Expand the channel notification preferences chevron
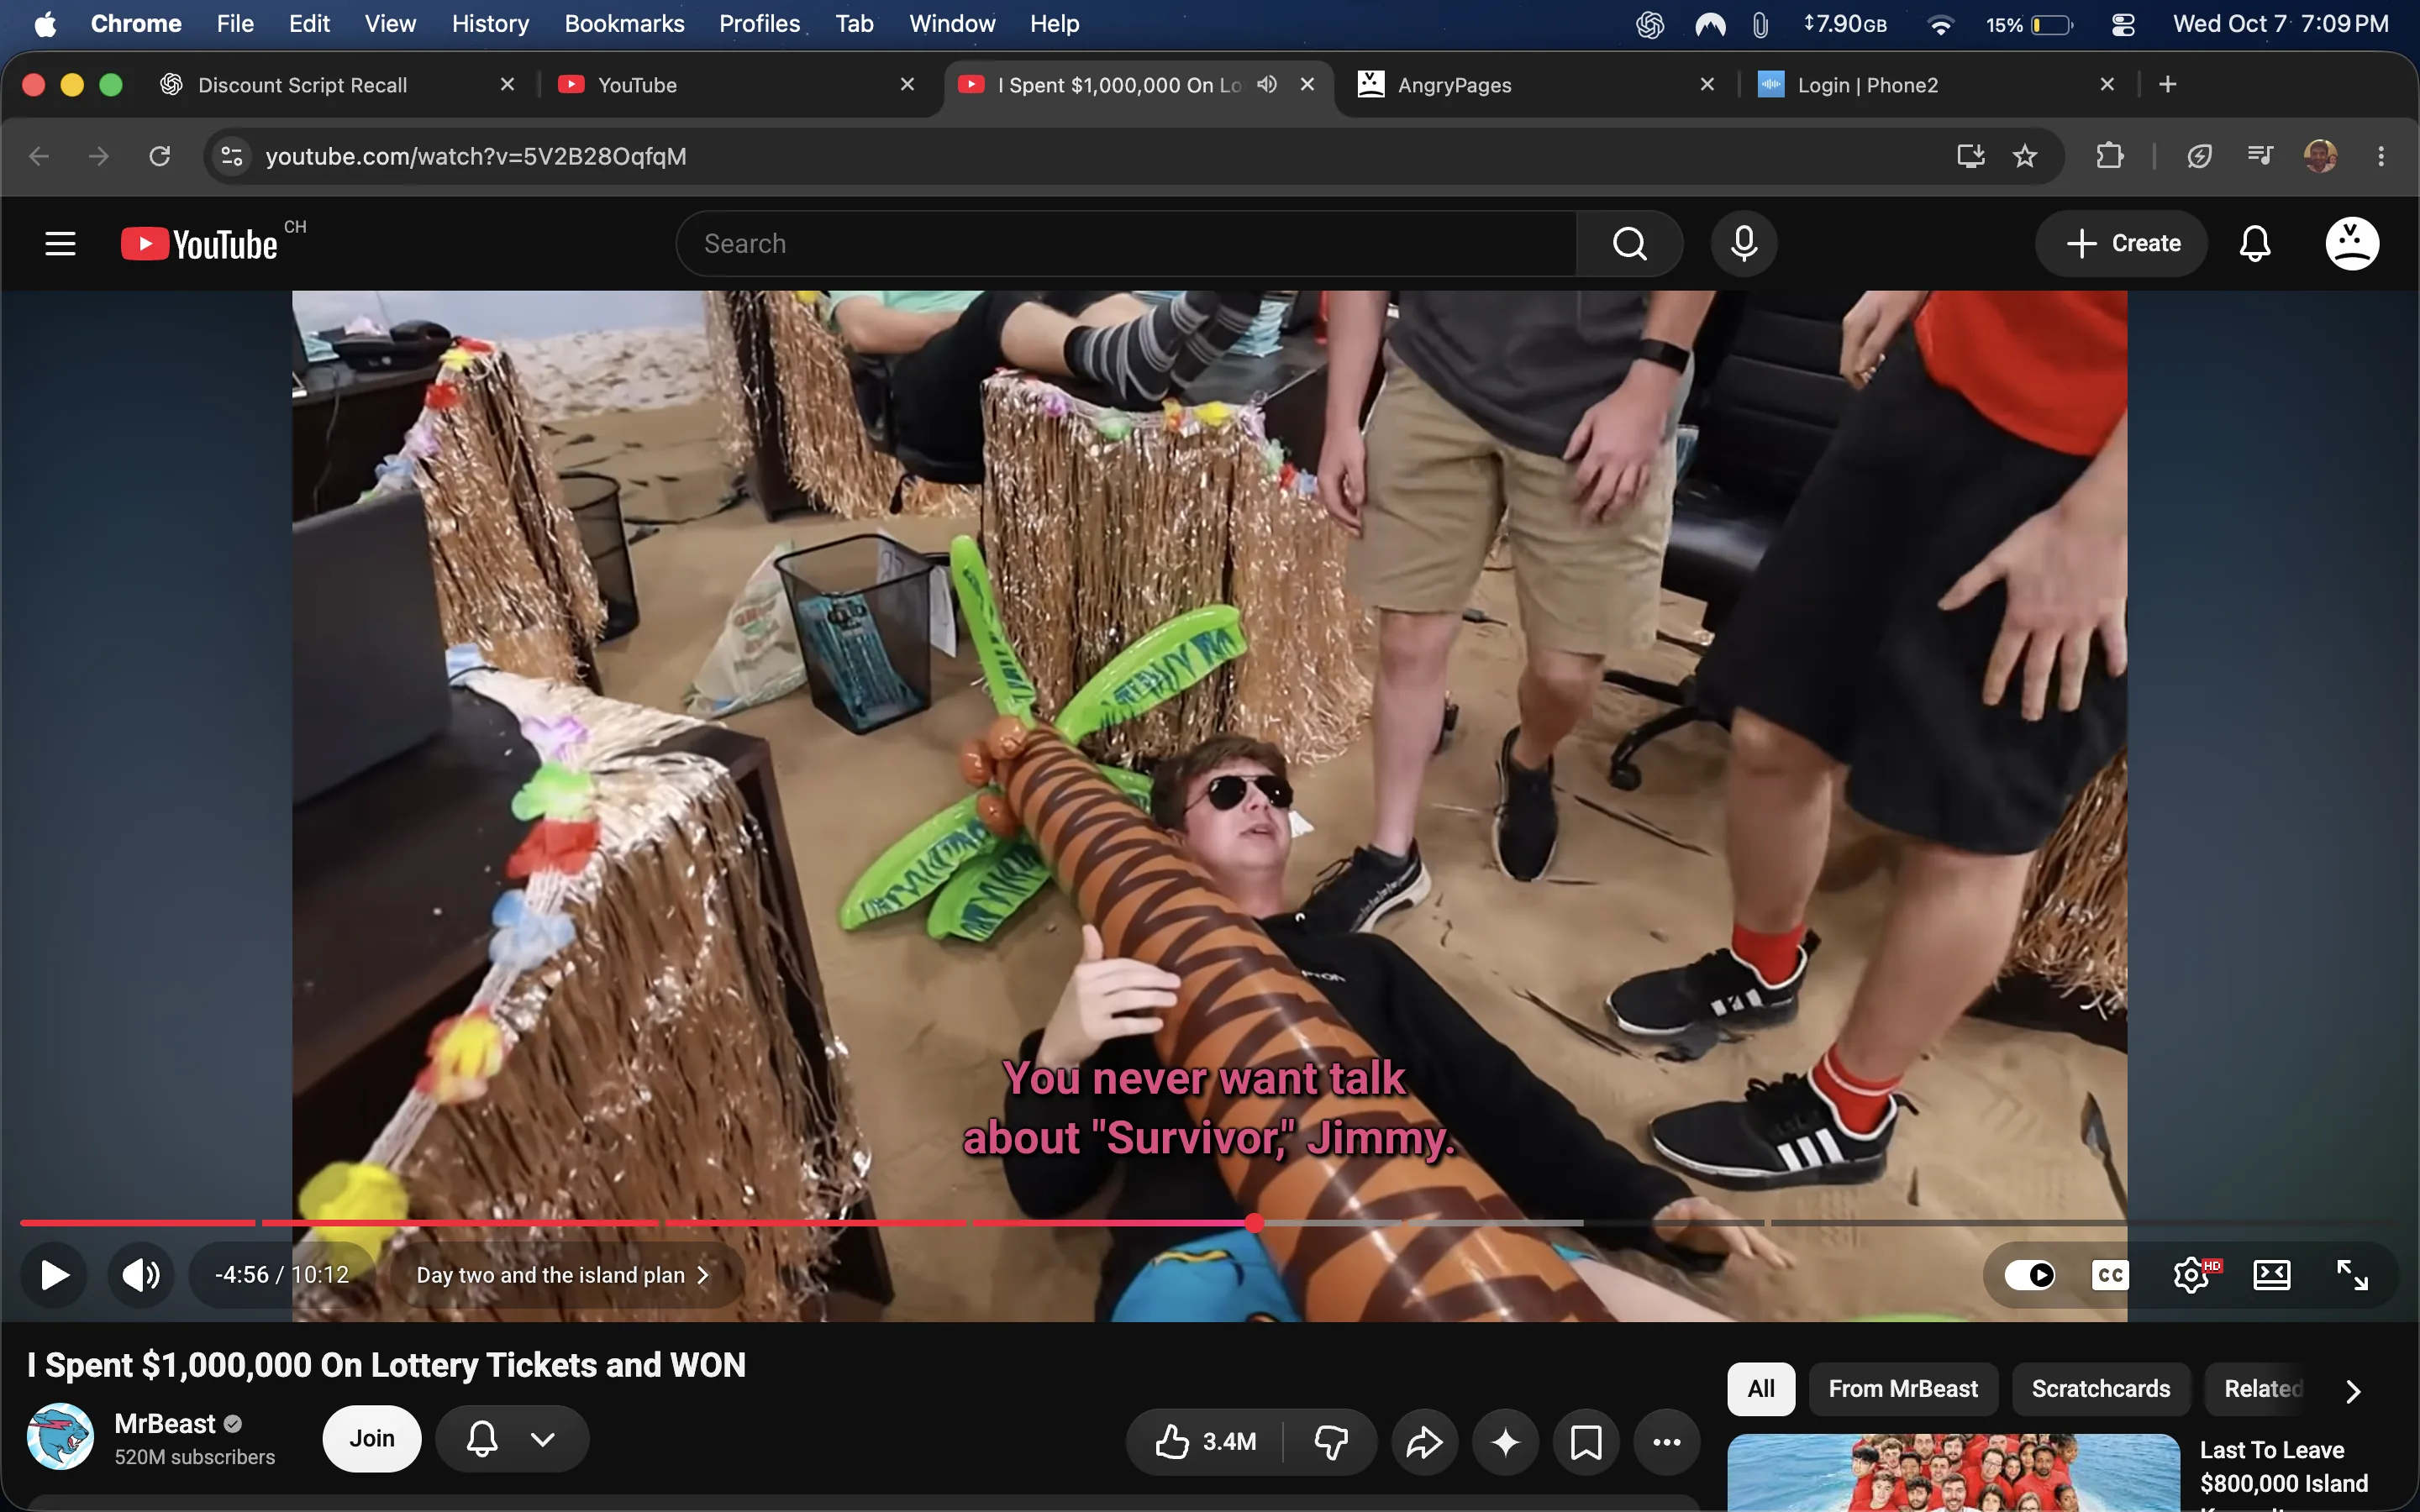2420x1512 pixels. [543, 1439]
